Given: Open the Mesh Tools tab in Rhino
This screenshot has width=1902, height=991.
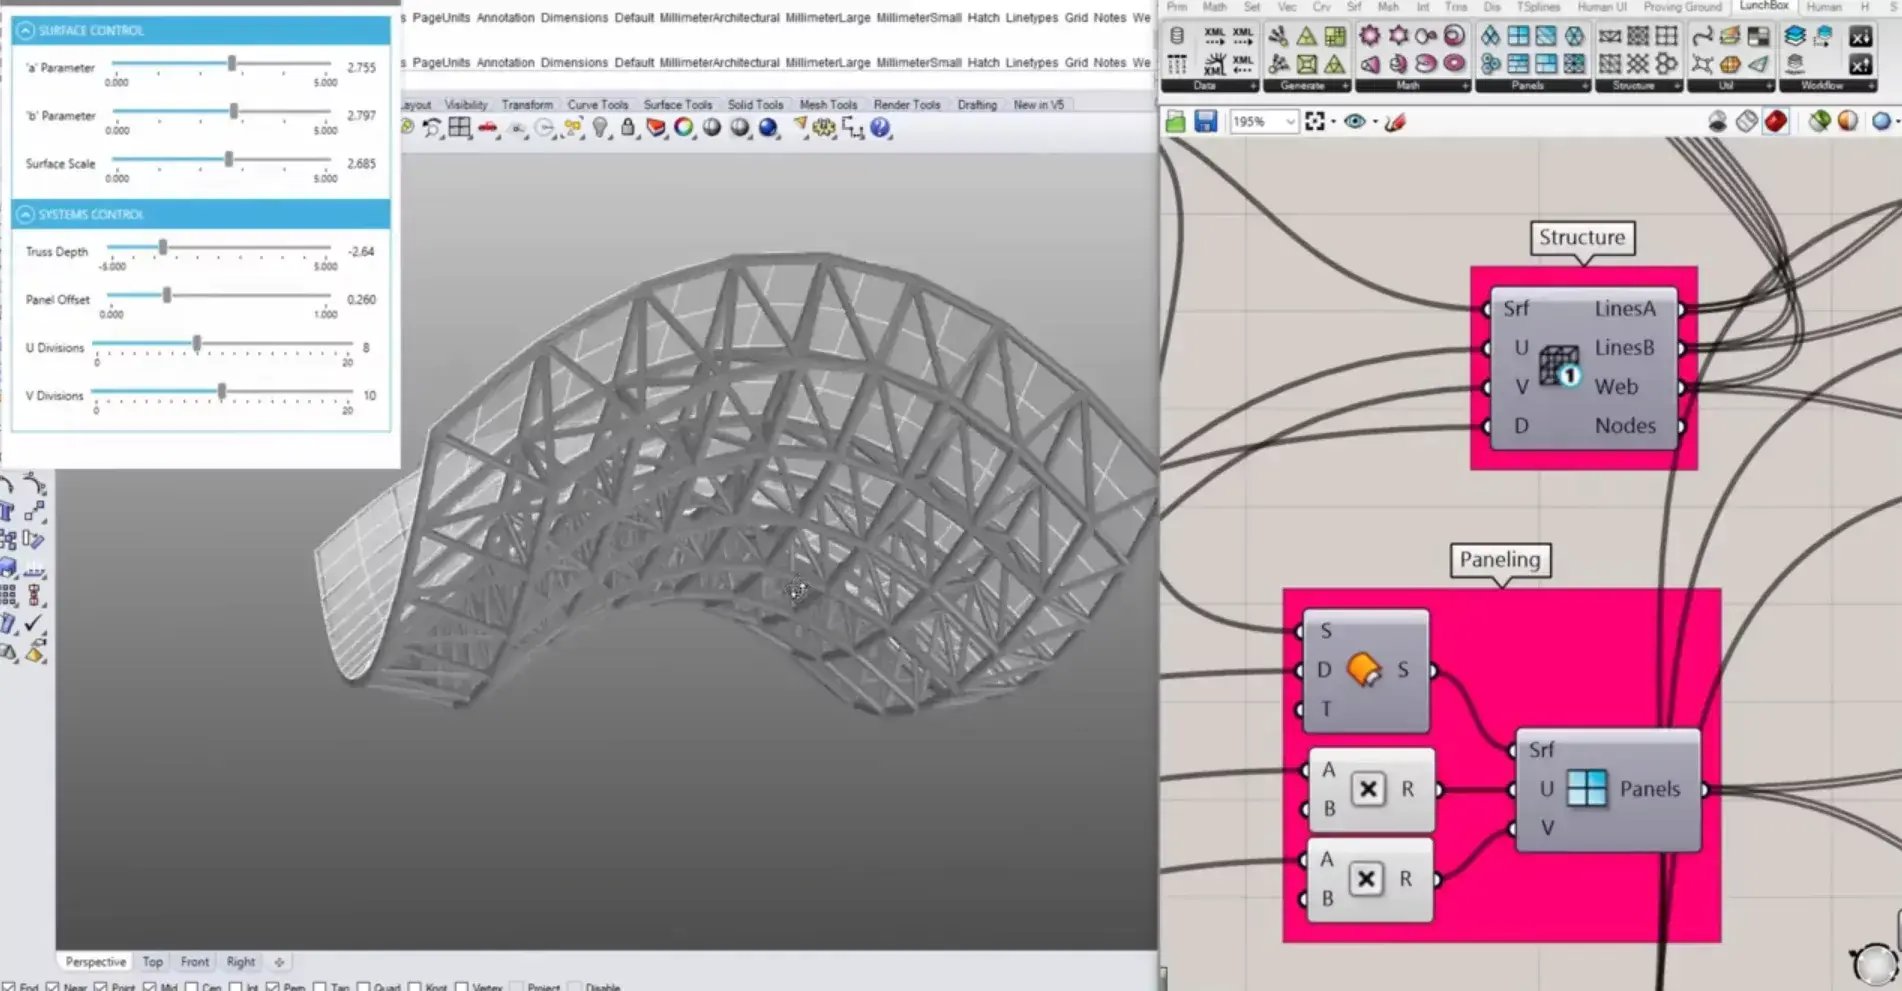Looking at the screenshot, I should coord(828,104).
